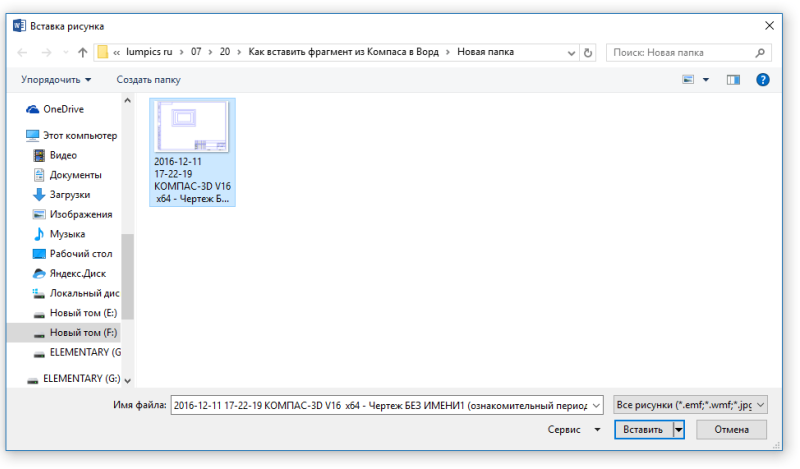Open the 'Упорядочить' menu
The height and width of the screenshot is (469, 800).
coord(56,80)
